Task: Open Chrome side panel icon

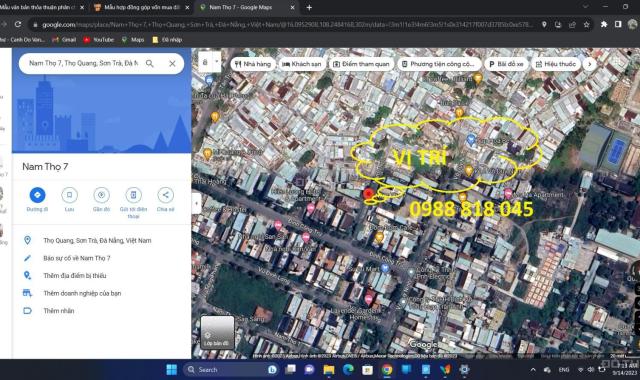Action: coord(618,24)
